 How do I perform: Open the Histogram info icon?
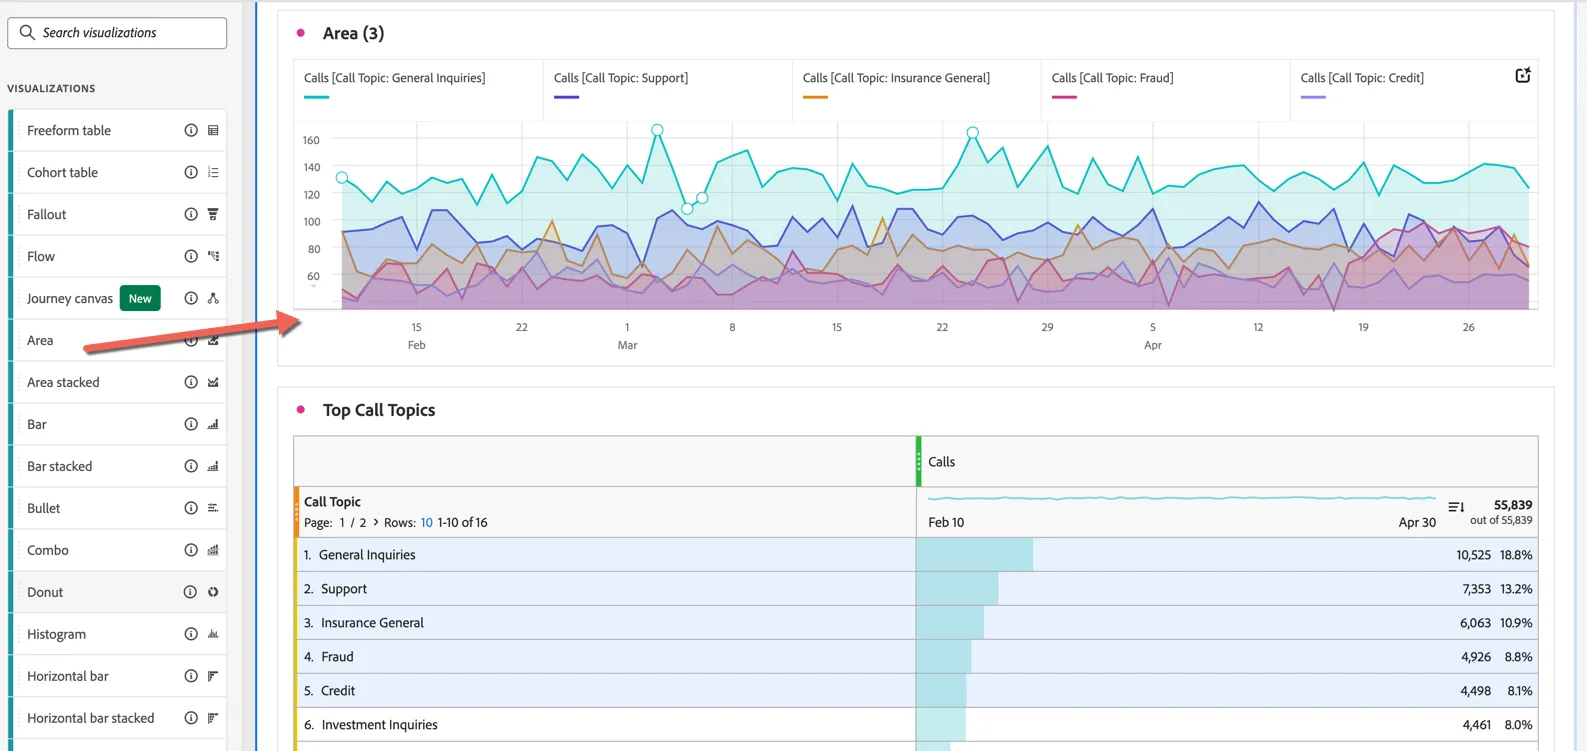coord(191,634)
